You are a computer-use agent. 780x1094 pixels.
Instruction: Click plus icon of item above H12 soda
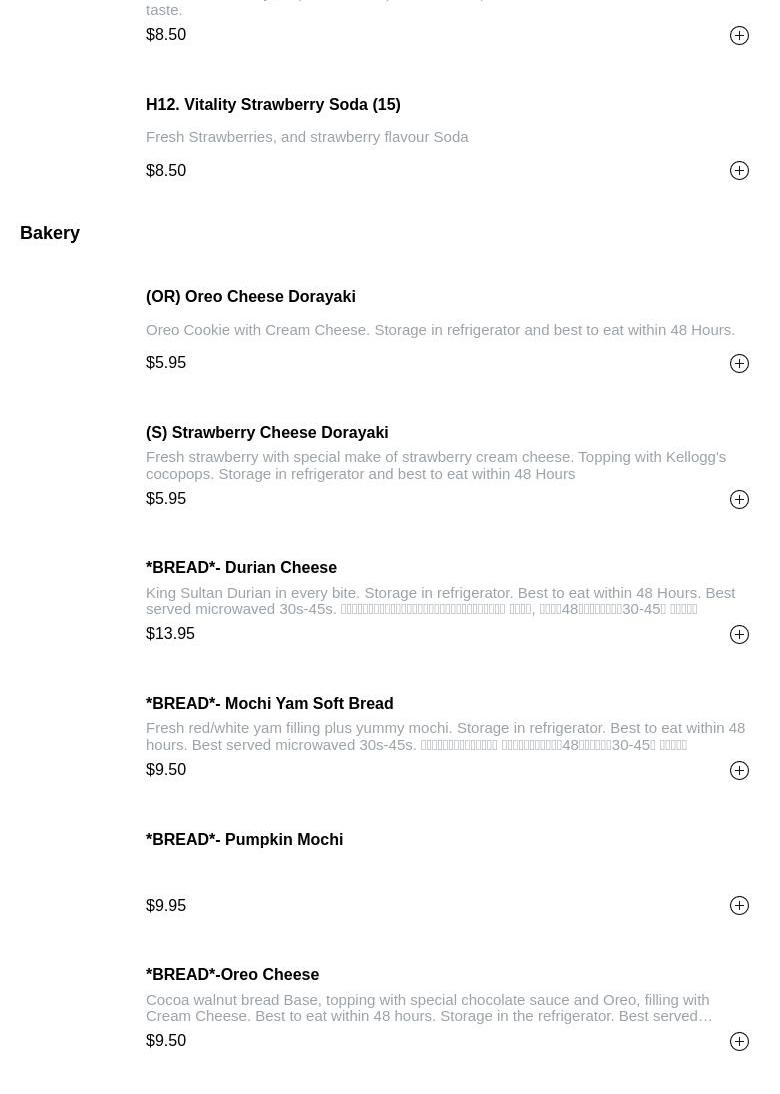click(x=739, y=36)
